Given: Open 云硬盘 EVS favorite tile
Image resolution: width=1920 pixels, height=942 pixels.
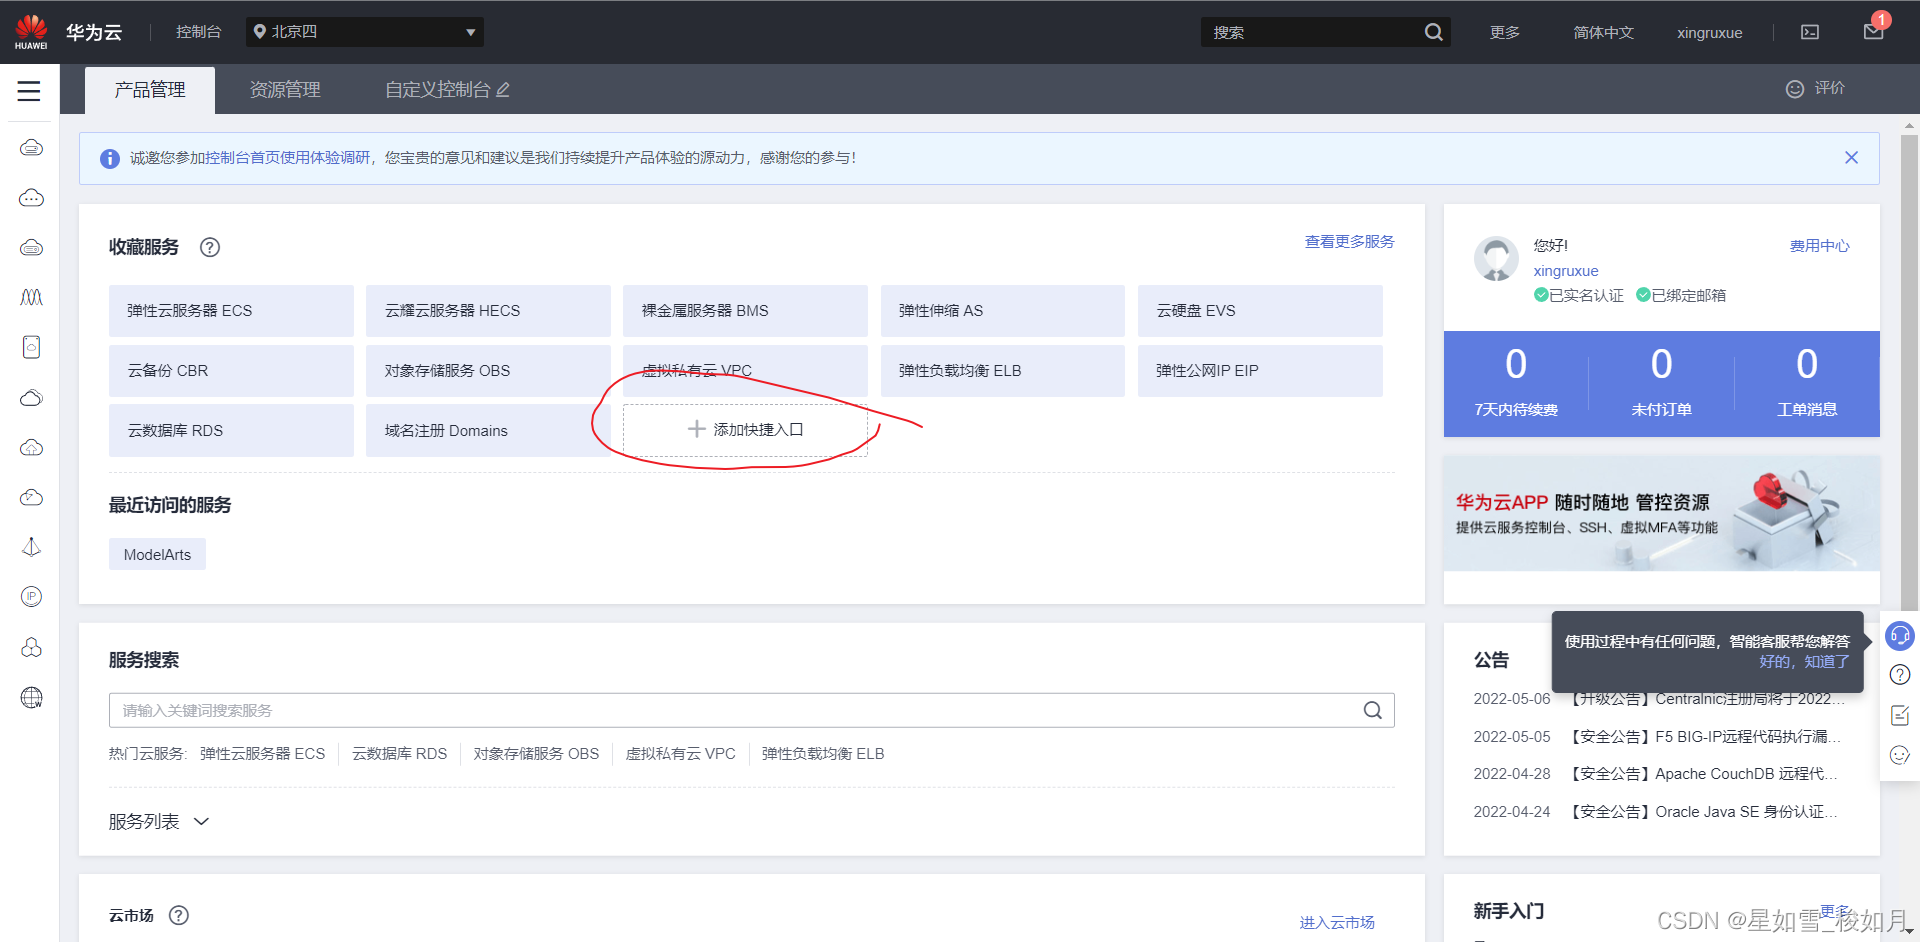Looking at the screenshot, I should coord(1260,311).
